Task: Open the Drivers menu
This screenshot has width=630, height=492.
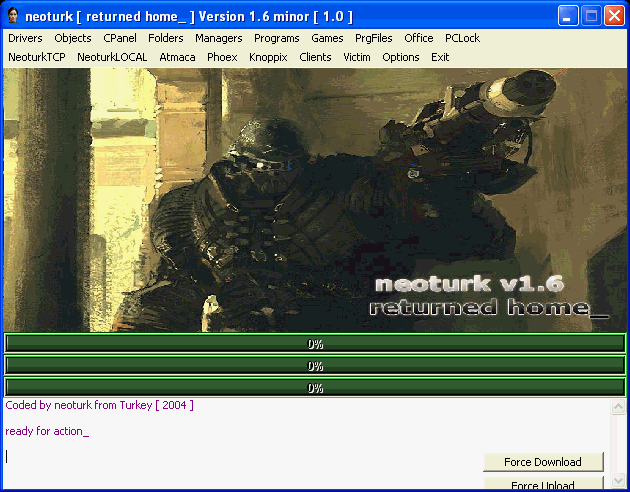Action: coord(25,38)
